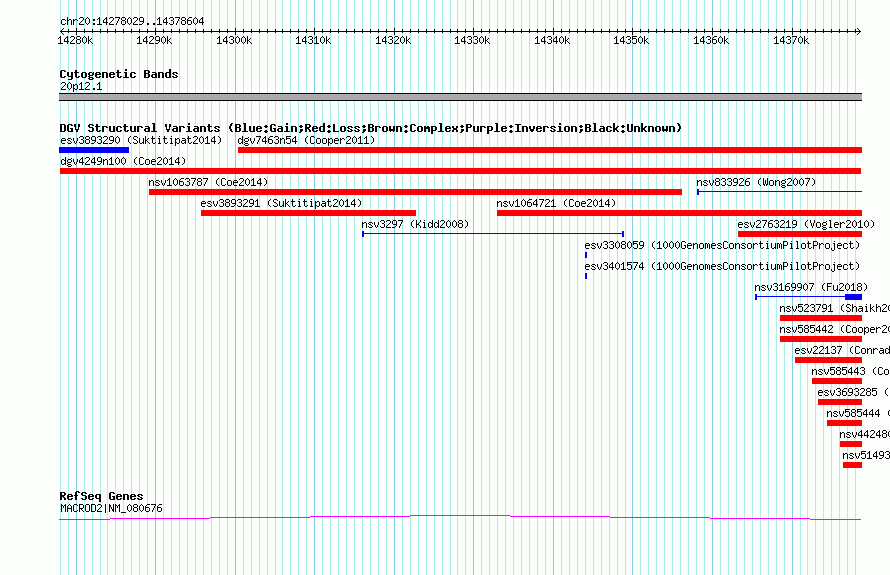The height and width of the screenshot is (575, 890).
Task: Open esv3401574 1000Genomes variant label
Action: click(723, 266)
